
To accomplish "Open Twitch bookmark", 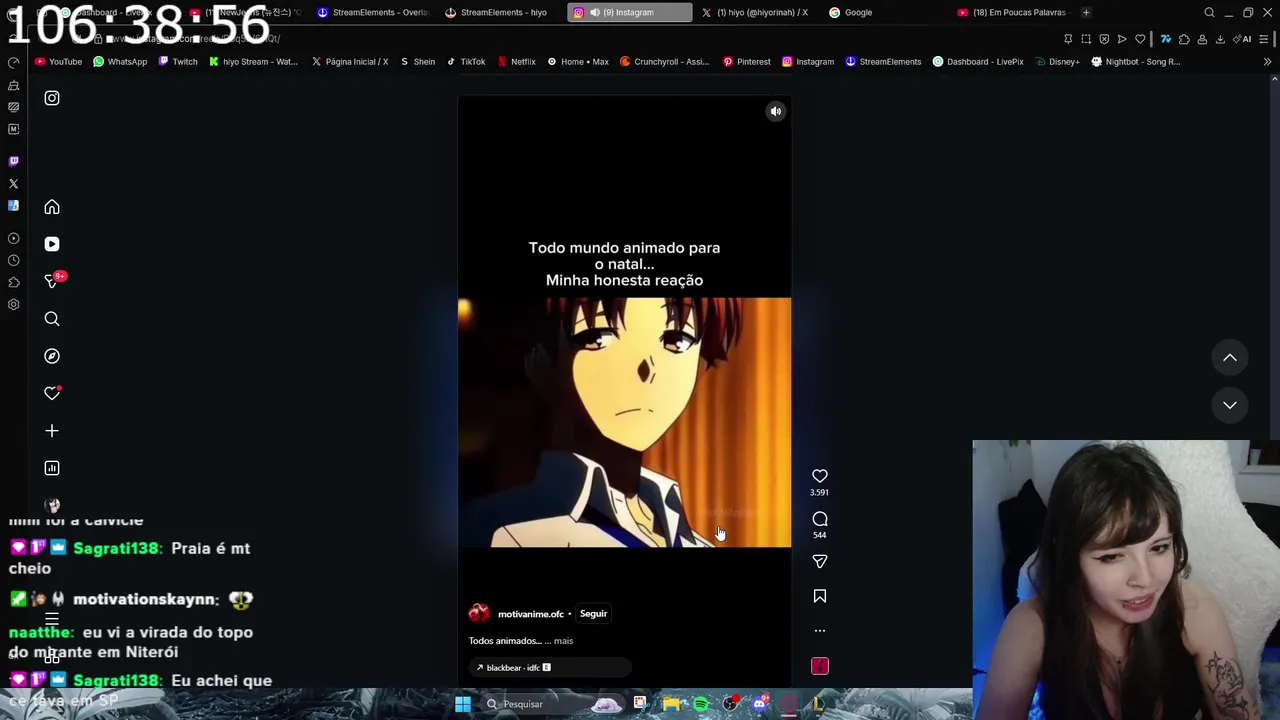I will tap(178, 61).
